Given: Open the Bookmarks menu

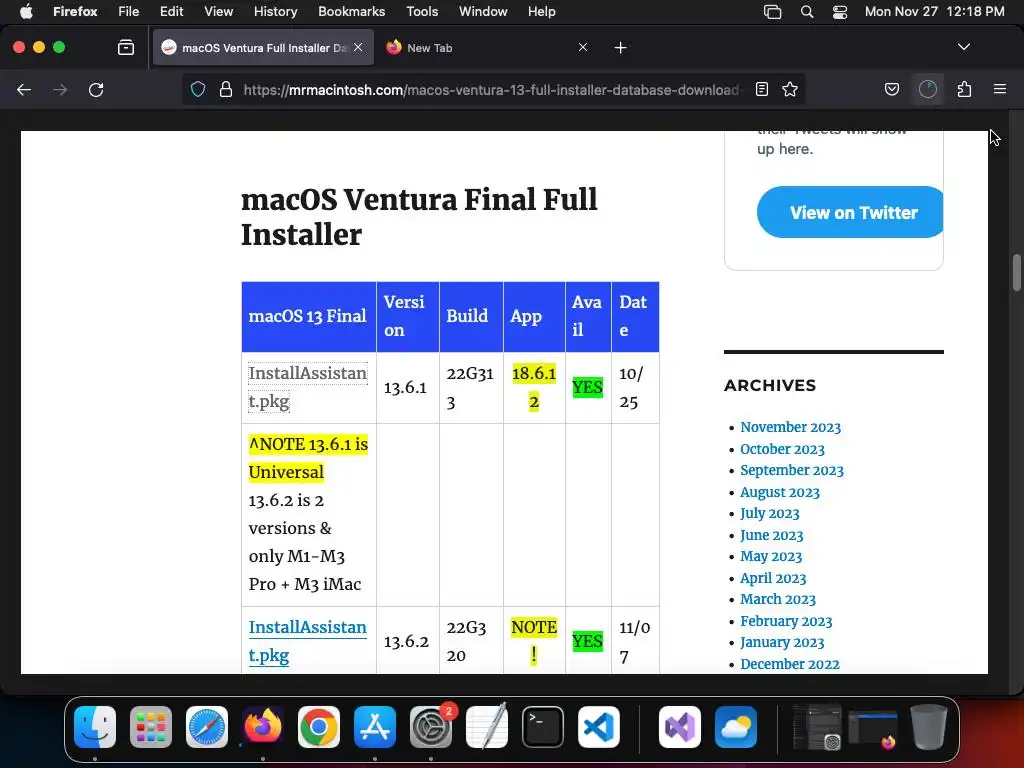Looking at the screenshot, I should pos(352,11).
